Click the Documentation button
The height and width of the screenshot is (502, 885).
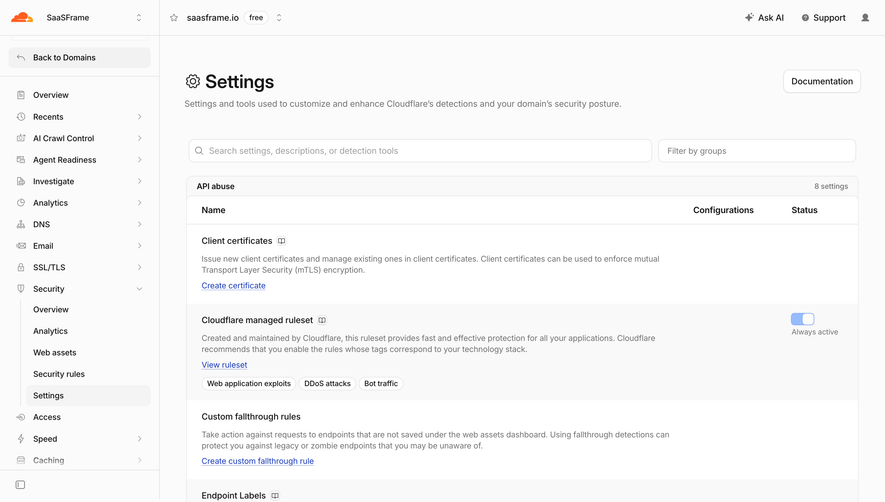(822, 81)
